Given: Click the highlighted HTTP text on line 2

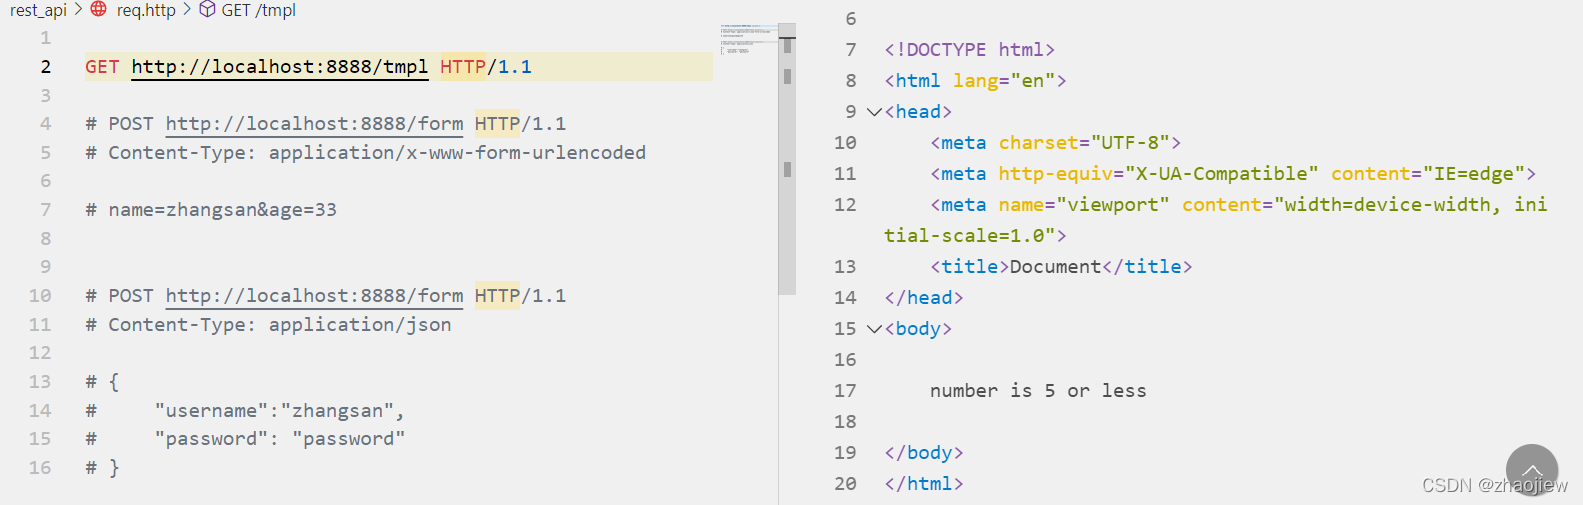Looking at the screenshot, I should (463, 67).
